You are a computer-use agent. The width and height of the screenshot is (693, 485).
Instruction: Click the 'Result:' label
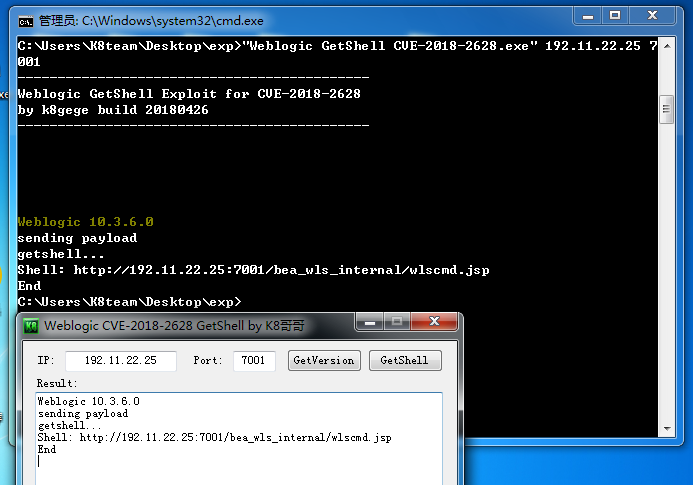(x=57, y=383)
